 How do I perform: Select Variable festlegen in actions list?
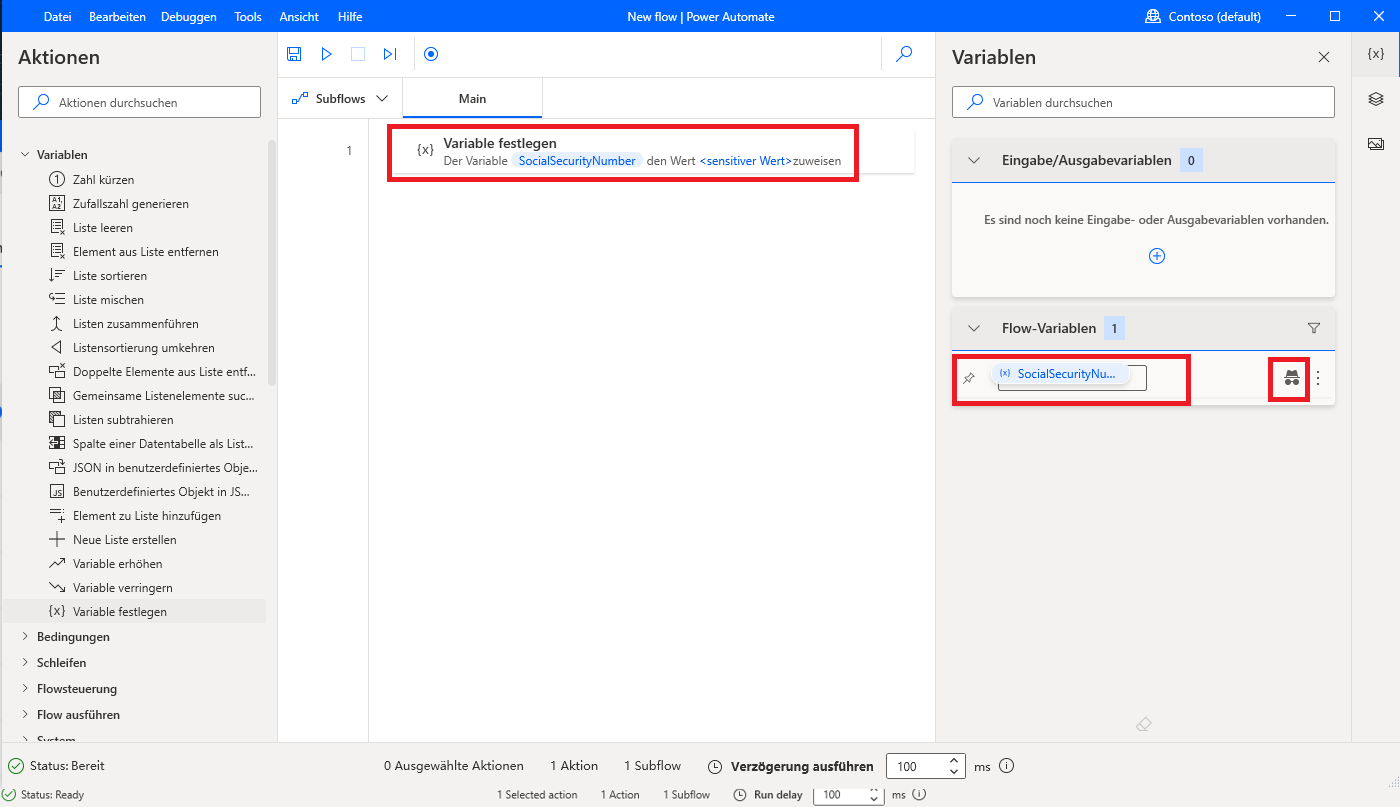[x=135, y=612]
